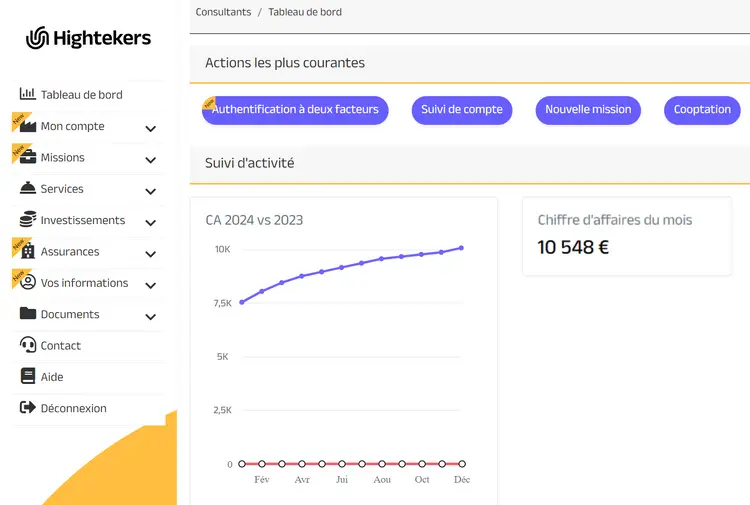Click the Consultants breadcrumb link
Viewport: 750px width, 505px height.
[223, 12]
